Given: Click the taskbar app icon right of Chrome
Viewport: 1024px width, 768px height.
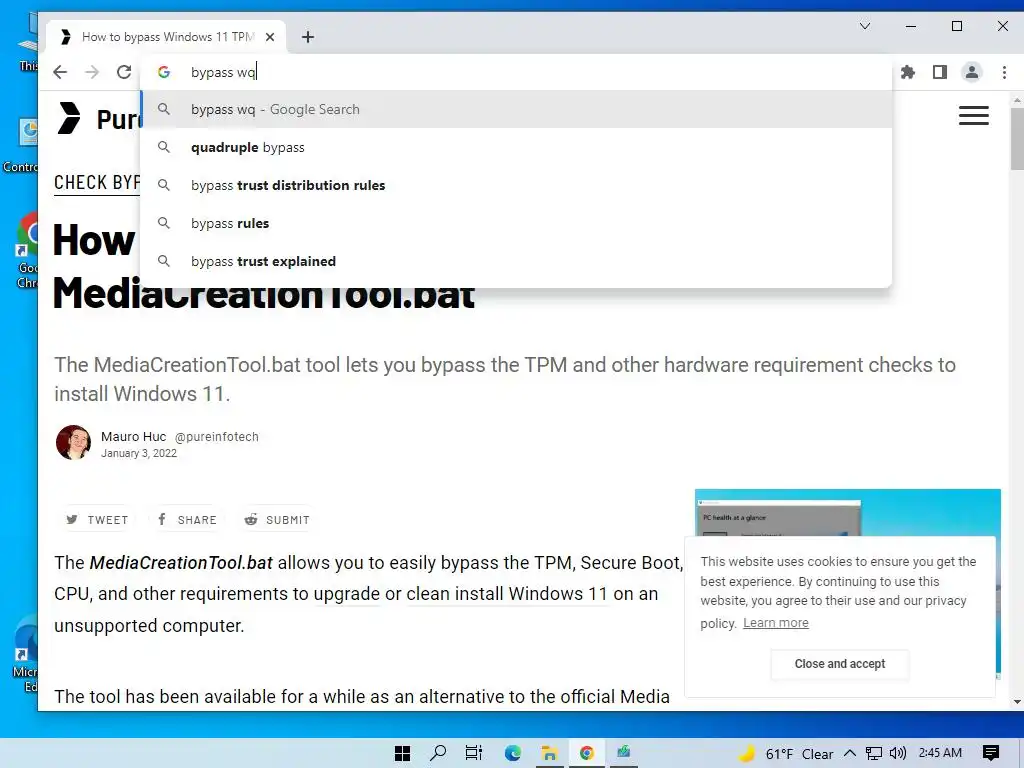Looking at the screenshot, I should (624, 753).
